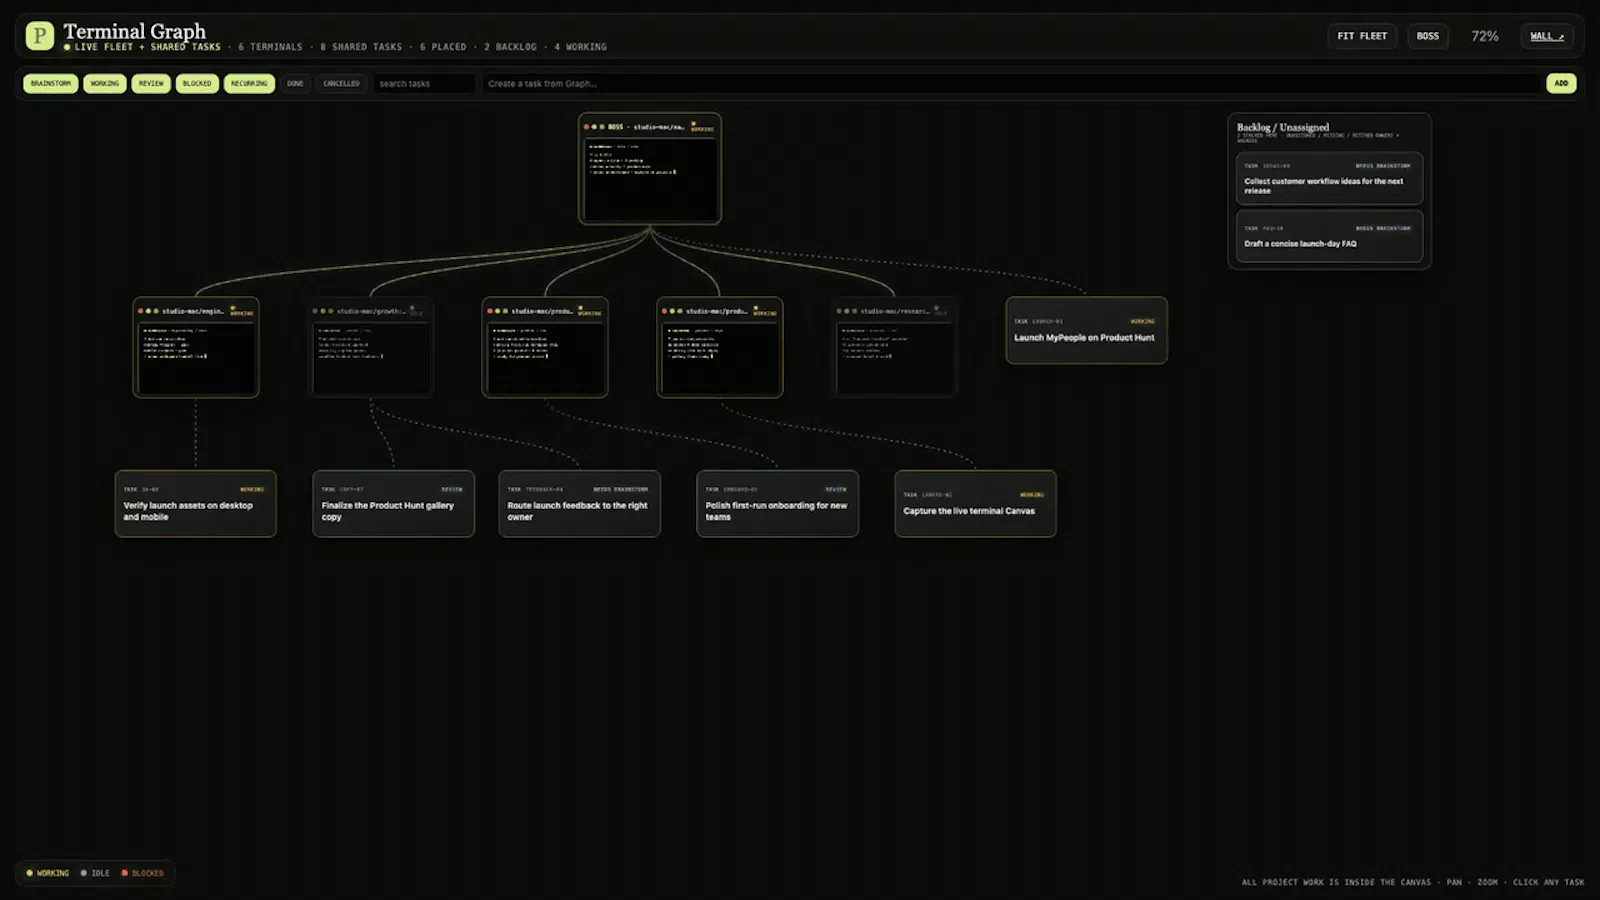The height and width of the screenshot is (900, 1600).
Task: Toggle the Working status filter chip
Action: pyautogui.click(x=105, y=84)
